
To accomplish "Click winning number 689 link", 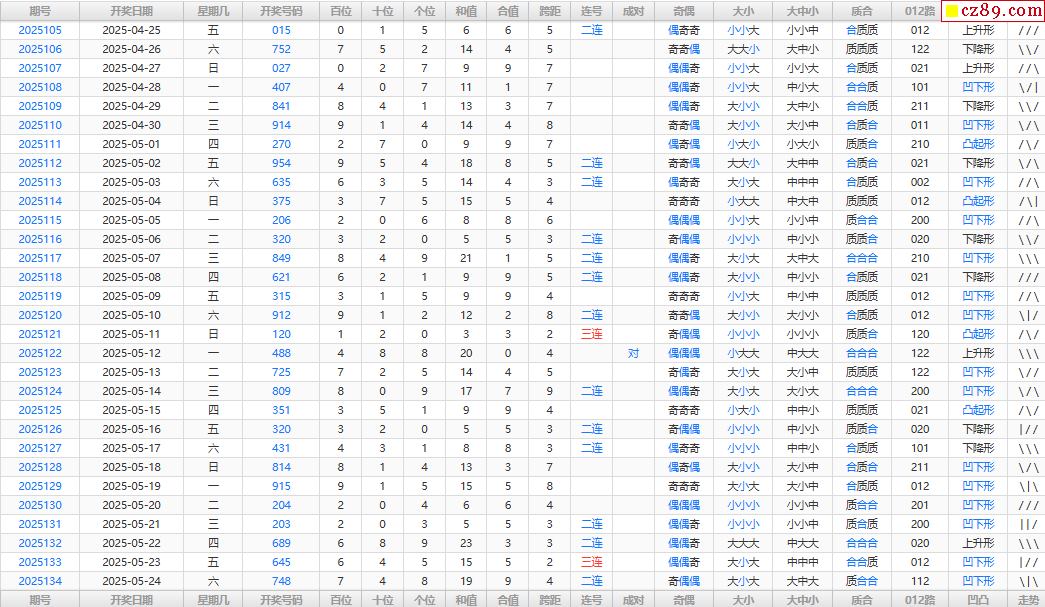I will (281, 543).
